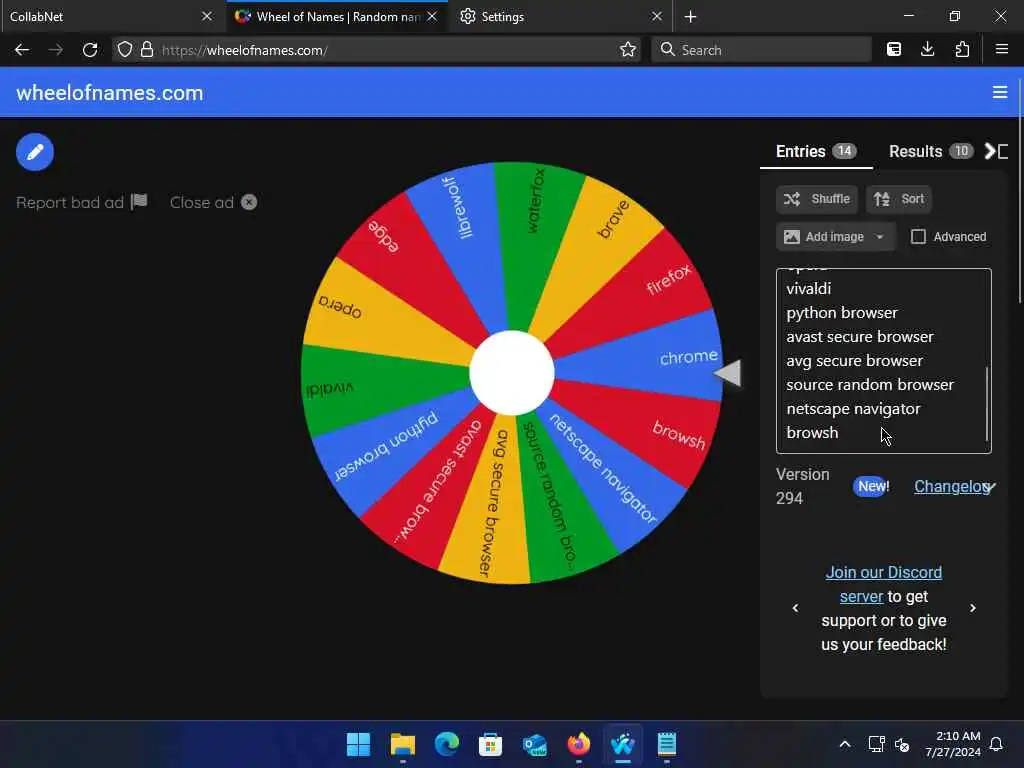Close the Settings tab
1024x768 pixels.
(657, 16)
